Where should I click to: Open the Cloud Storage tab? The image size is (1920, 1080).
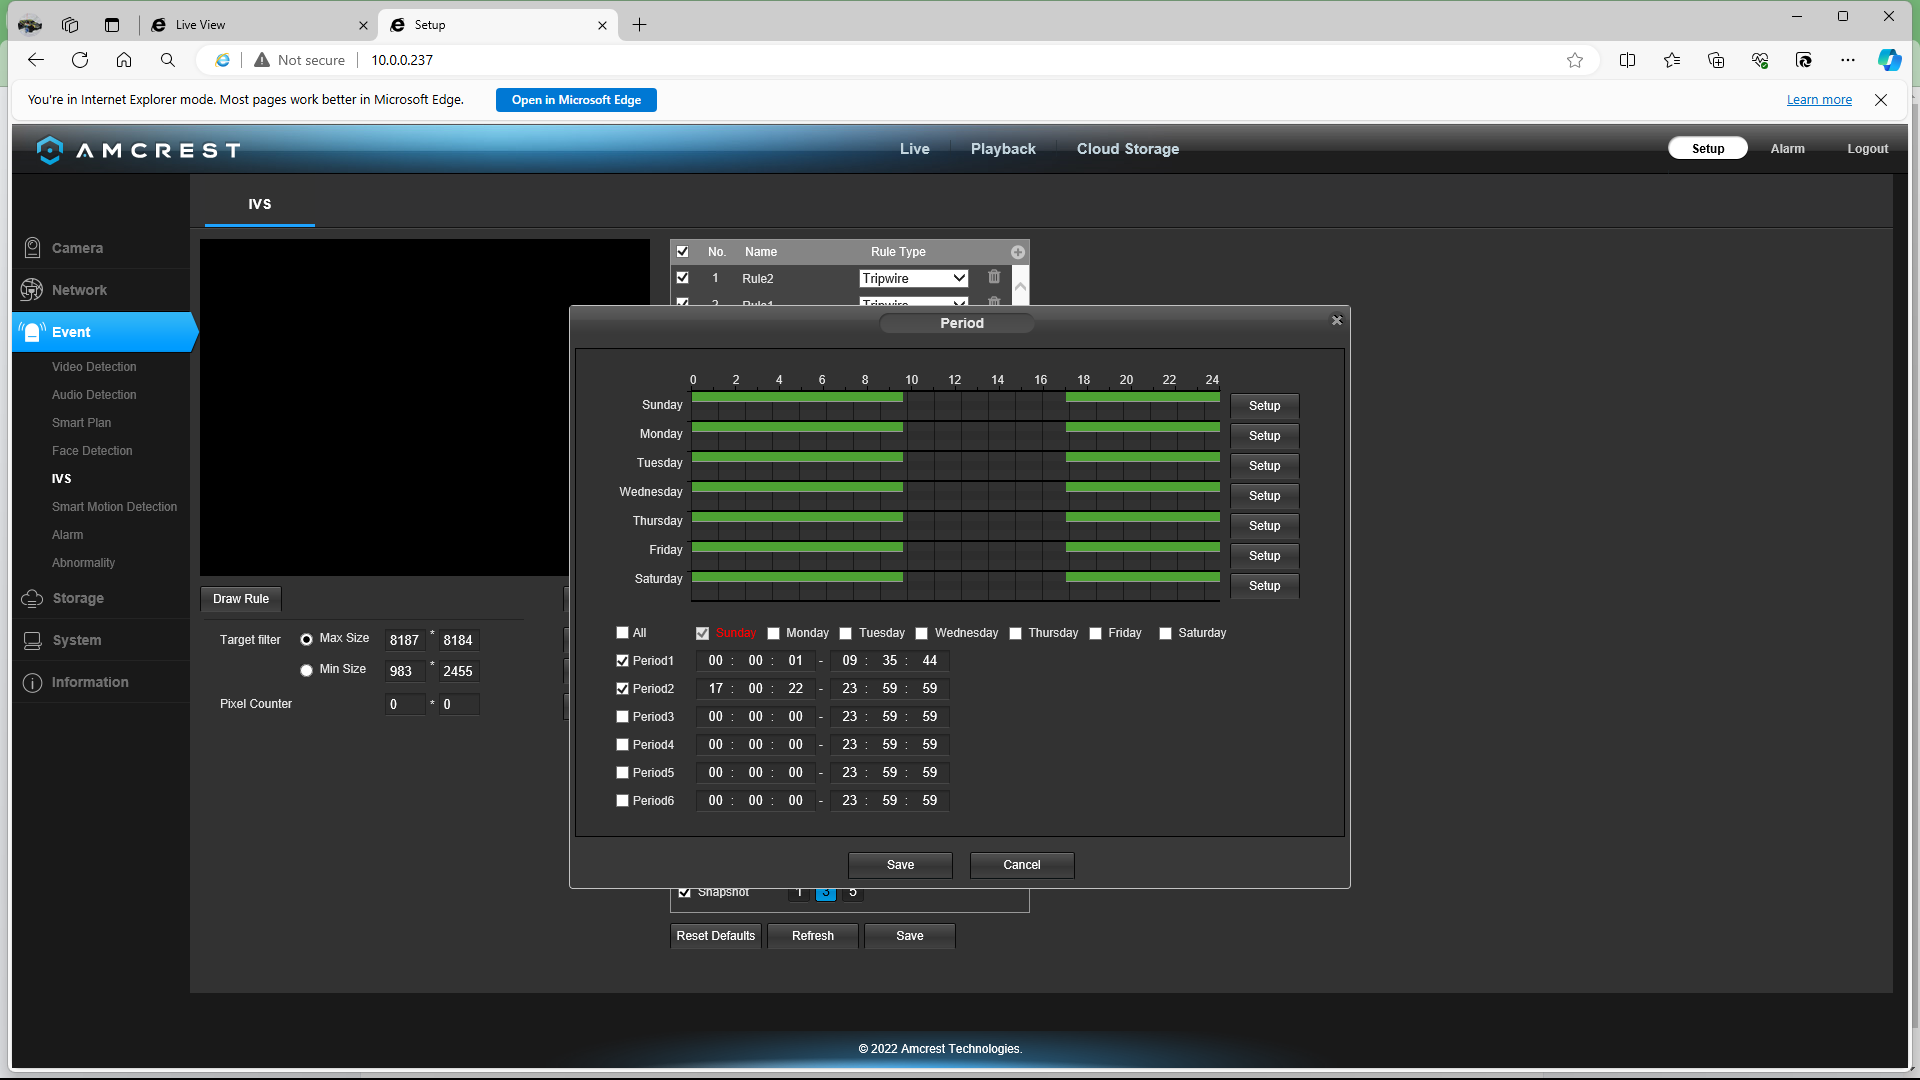pyautogui.click(x=1127, y=149)
